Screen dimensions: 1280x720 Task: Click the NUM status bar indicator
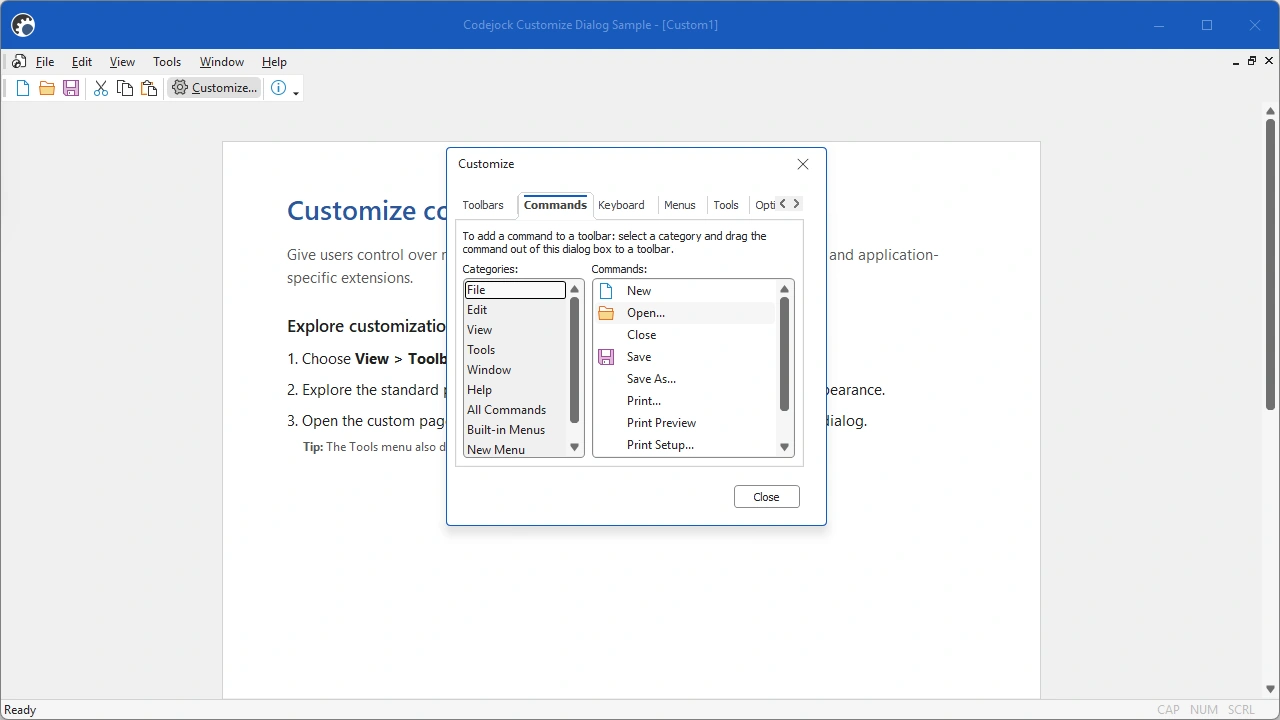(1204, 710)
